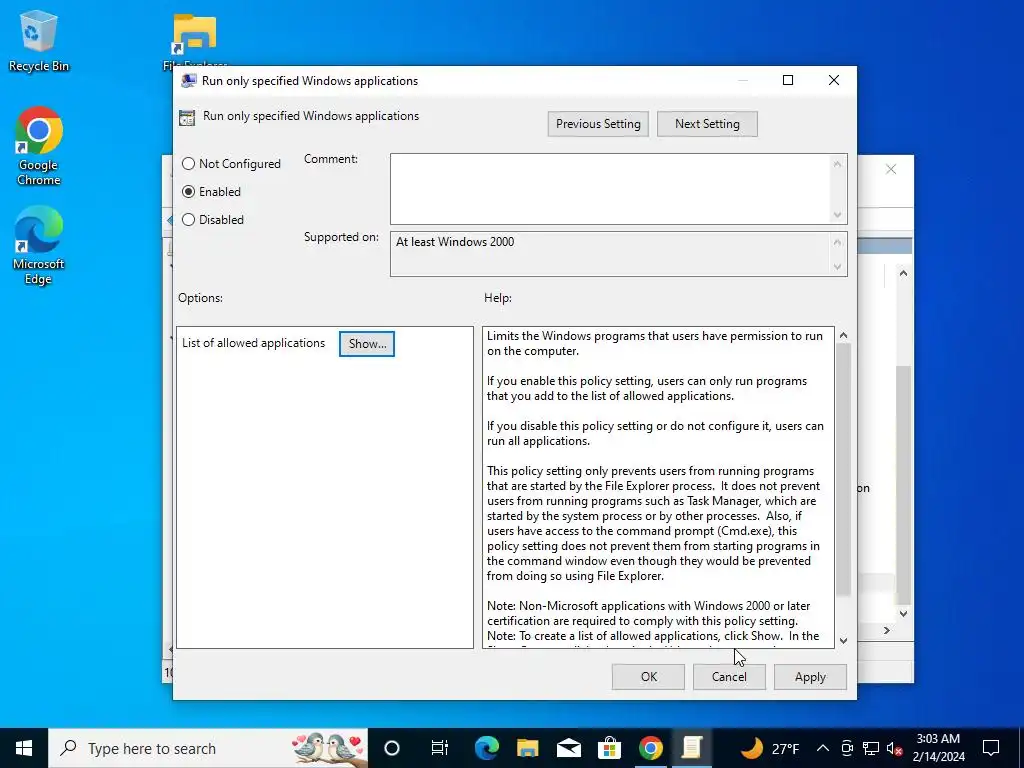Confirm with the OK button
The height and width of the screenshot is (768, 1024).
pos(648,677)
